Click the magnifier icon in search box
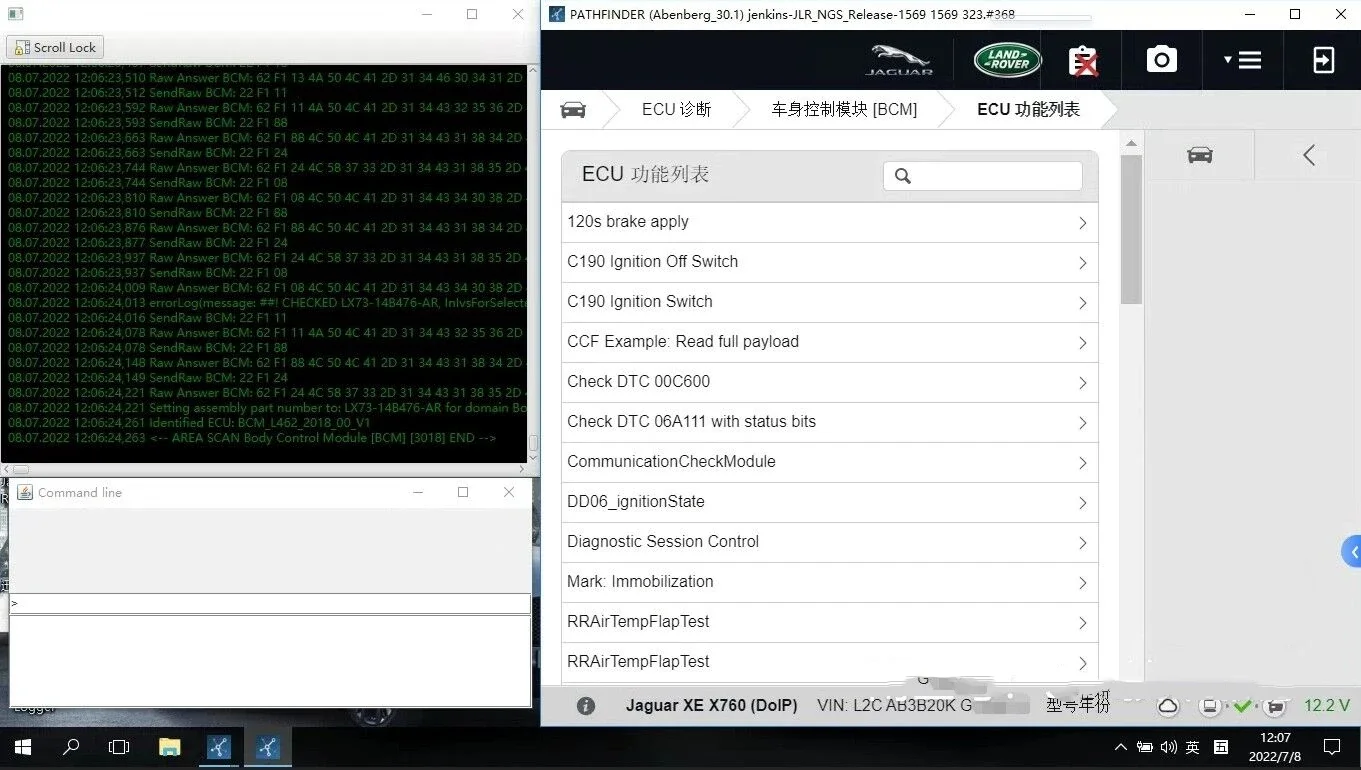Image resolution: width=1361 pixels, height=770 pixels. click(x=903, y=176)
